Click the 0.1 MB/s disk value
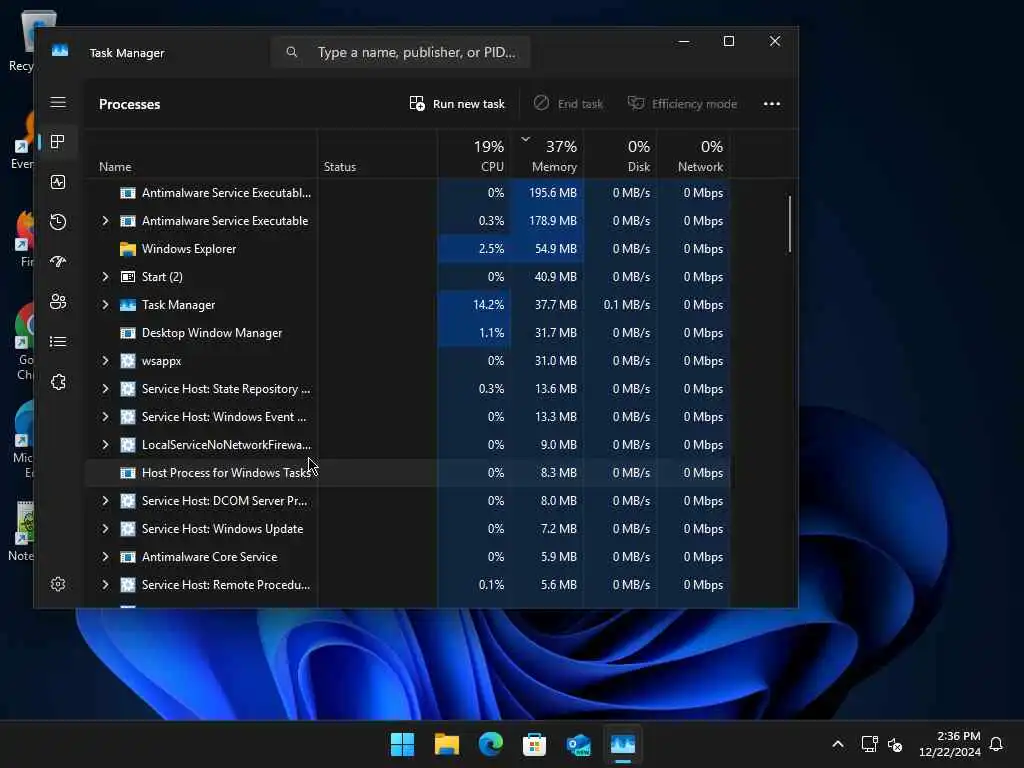 (627, 305)
